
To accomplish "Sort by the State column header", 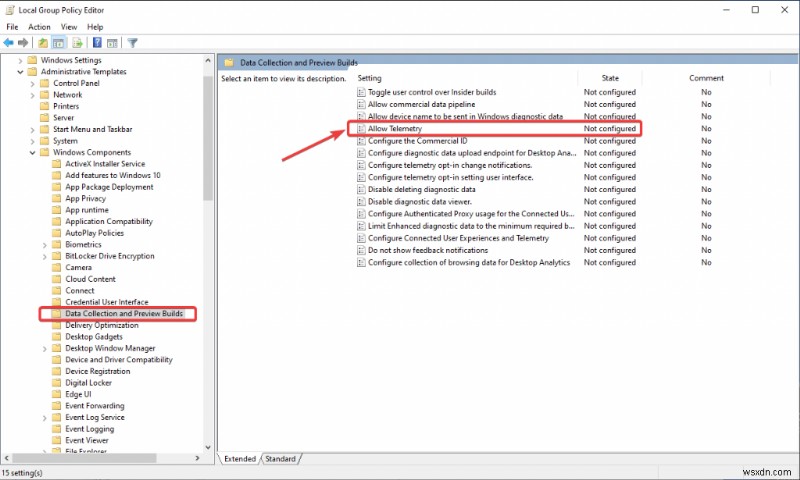I will (610, 78).
